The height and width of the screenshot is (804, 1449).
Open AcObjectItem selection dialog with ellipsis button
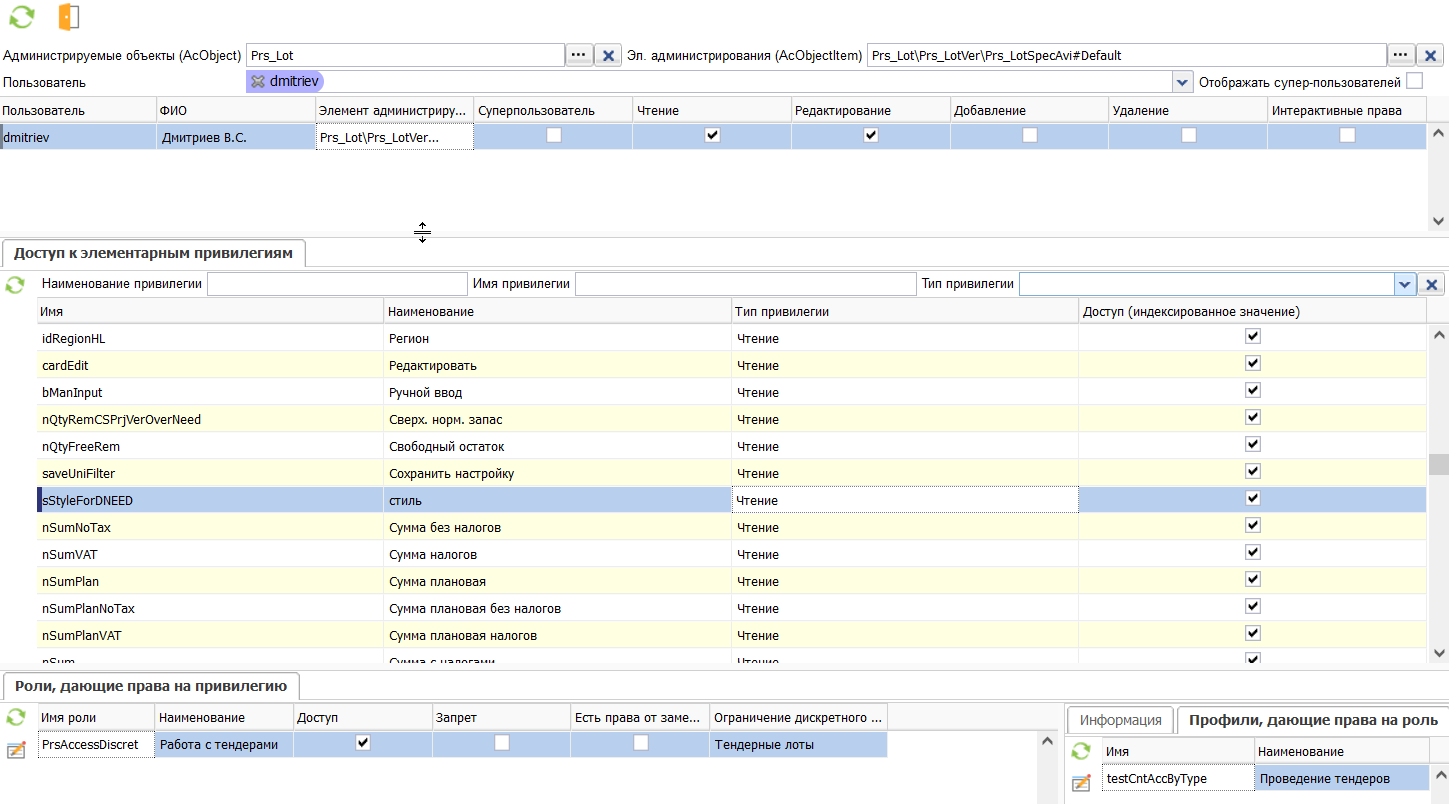click(1400, 56)
